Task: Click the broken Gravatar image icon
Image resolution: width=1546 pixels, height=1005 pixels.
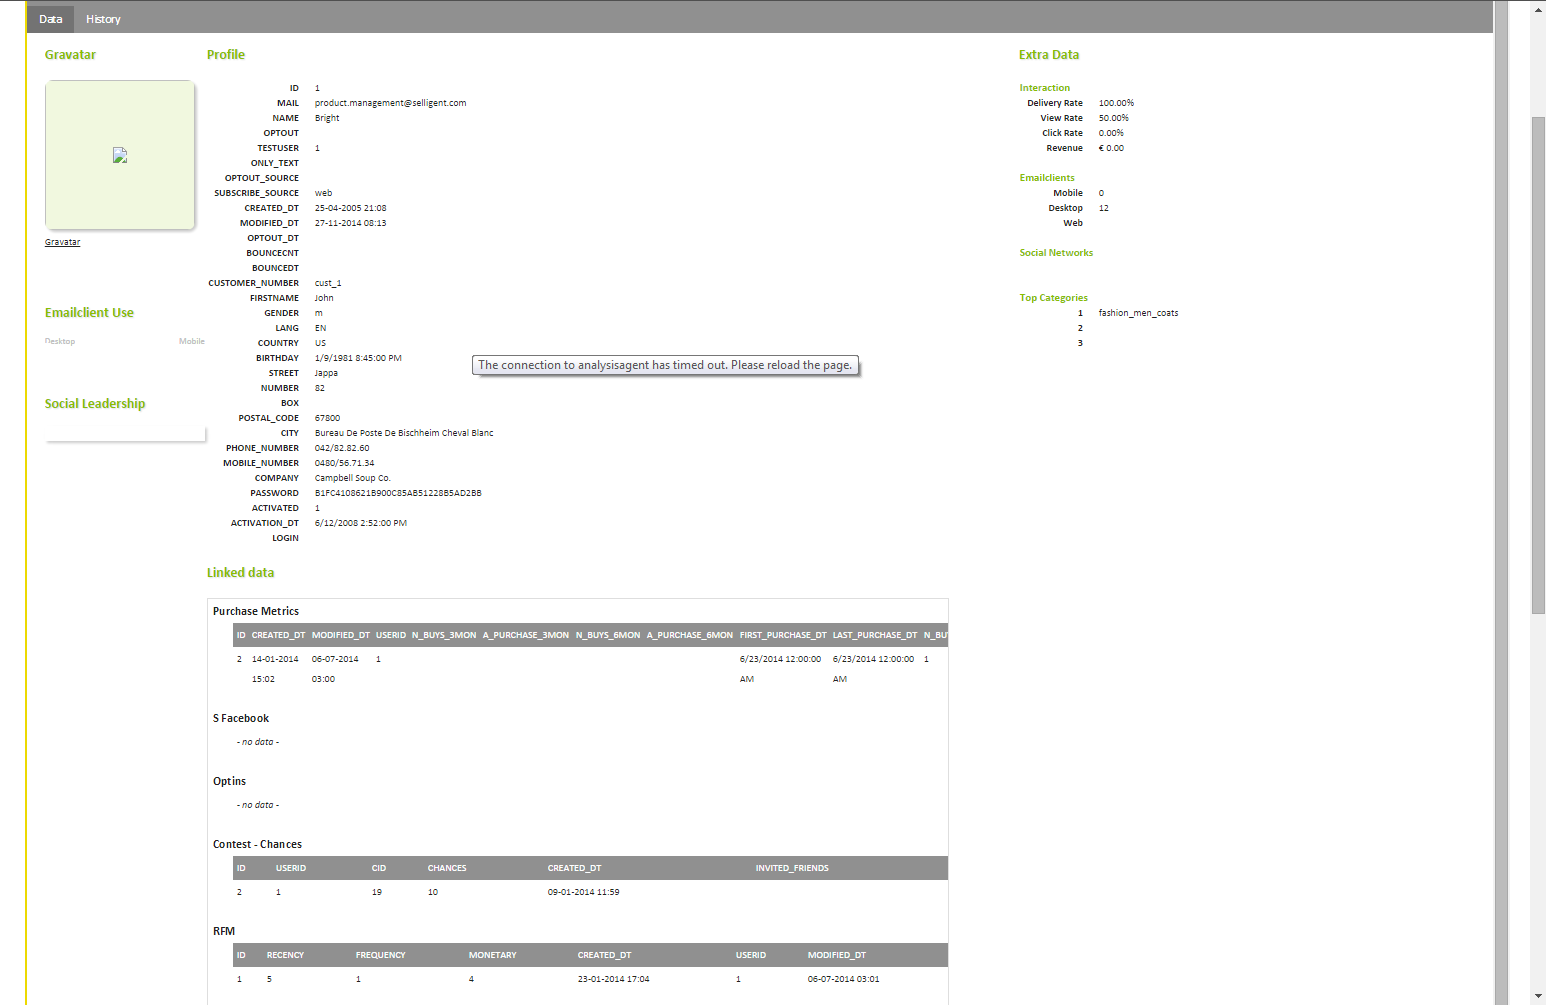Action: [120, 155]
